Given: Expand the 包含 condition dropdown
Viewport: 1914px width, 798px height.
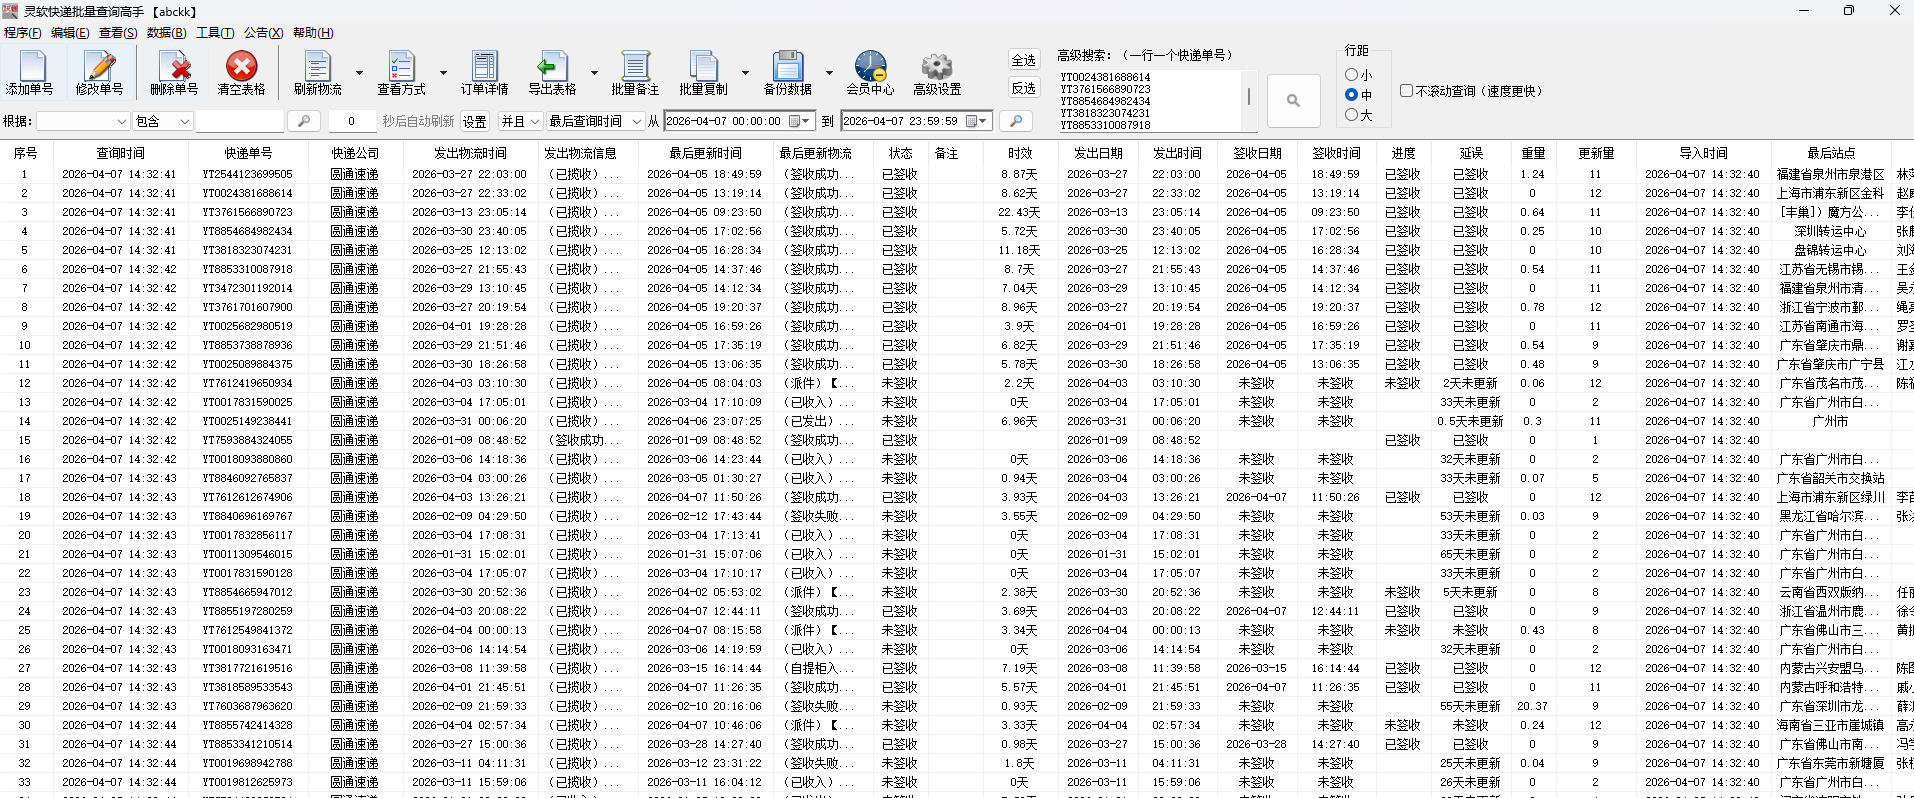Looking at the screenshot, I should pyautogui.click(x=163, y=121).
